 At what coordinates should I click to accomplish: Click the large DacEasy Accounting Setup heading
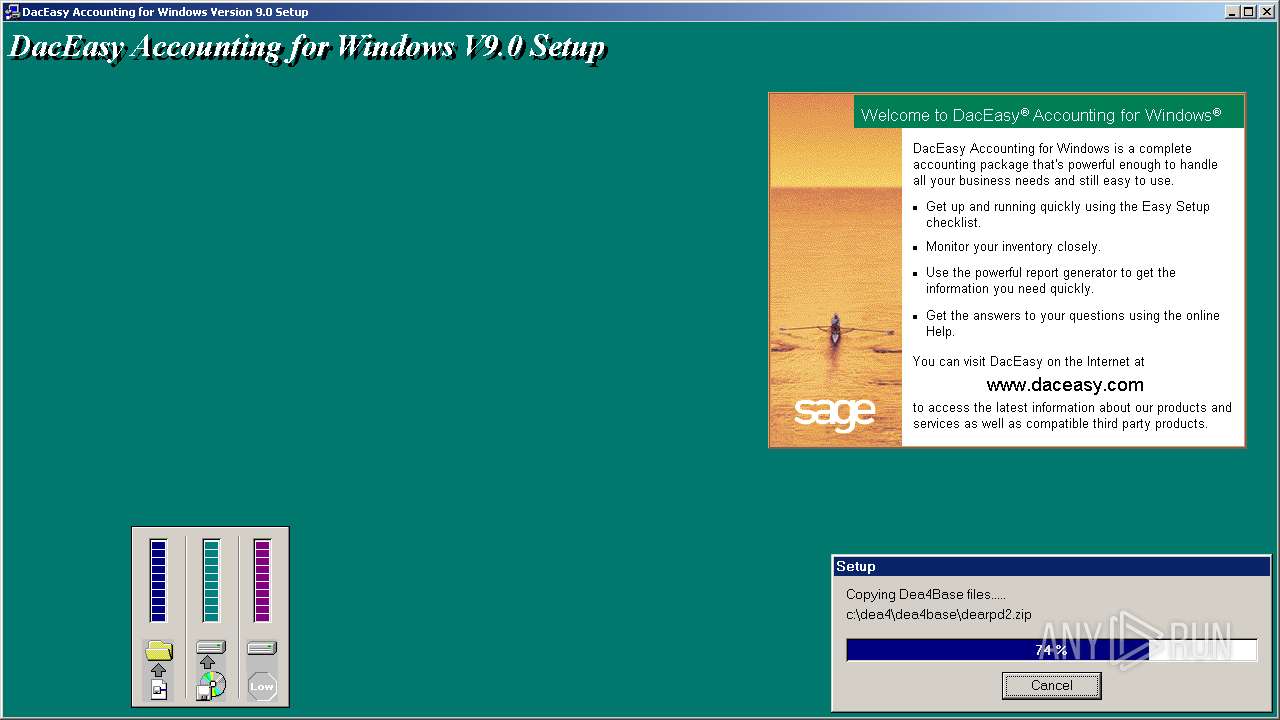tap(307, 47)
